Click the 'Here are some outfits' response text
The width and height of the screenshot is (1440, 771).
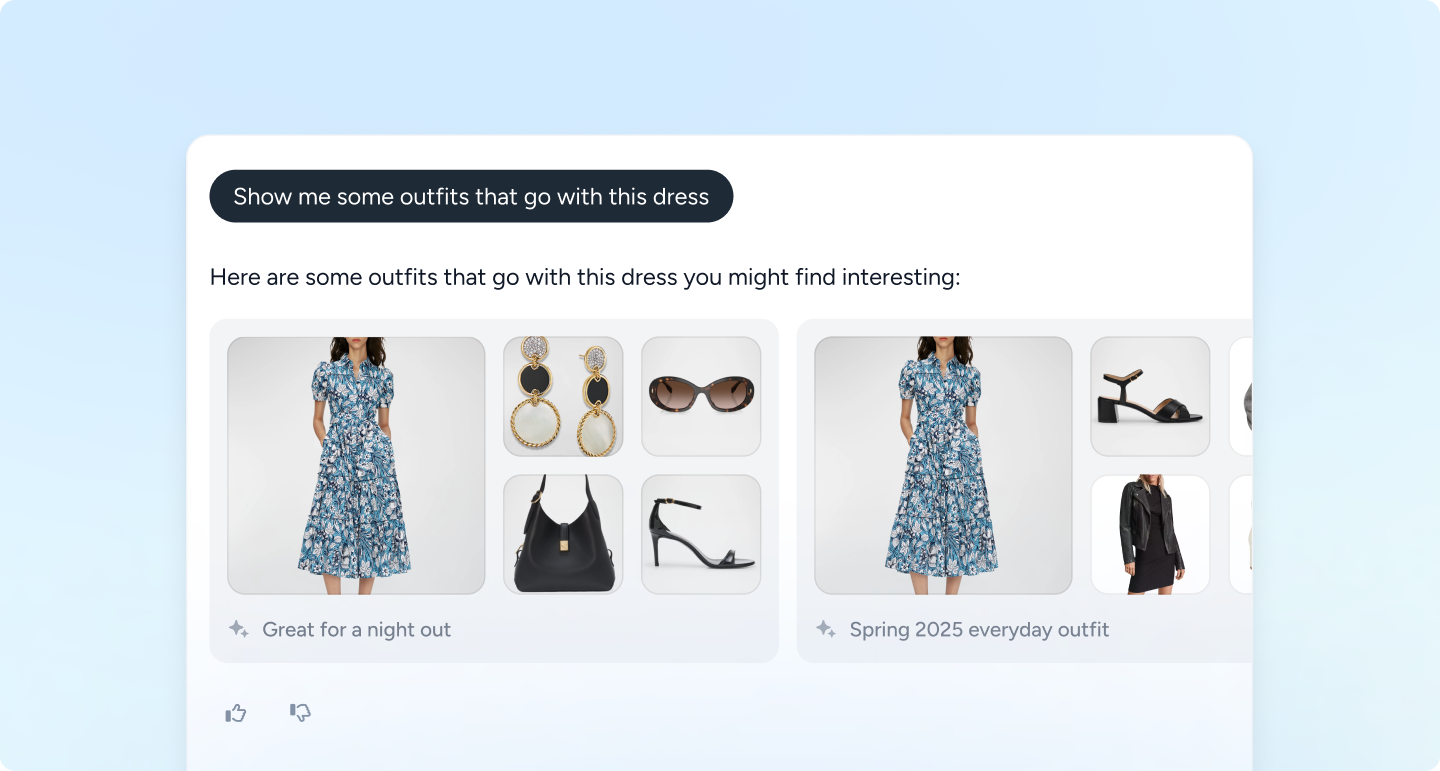click(585, 277)
